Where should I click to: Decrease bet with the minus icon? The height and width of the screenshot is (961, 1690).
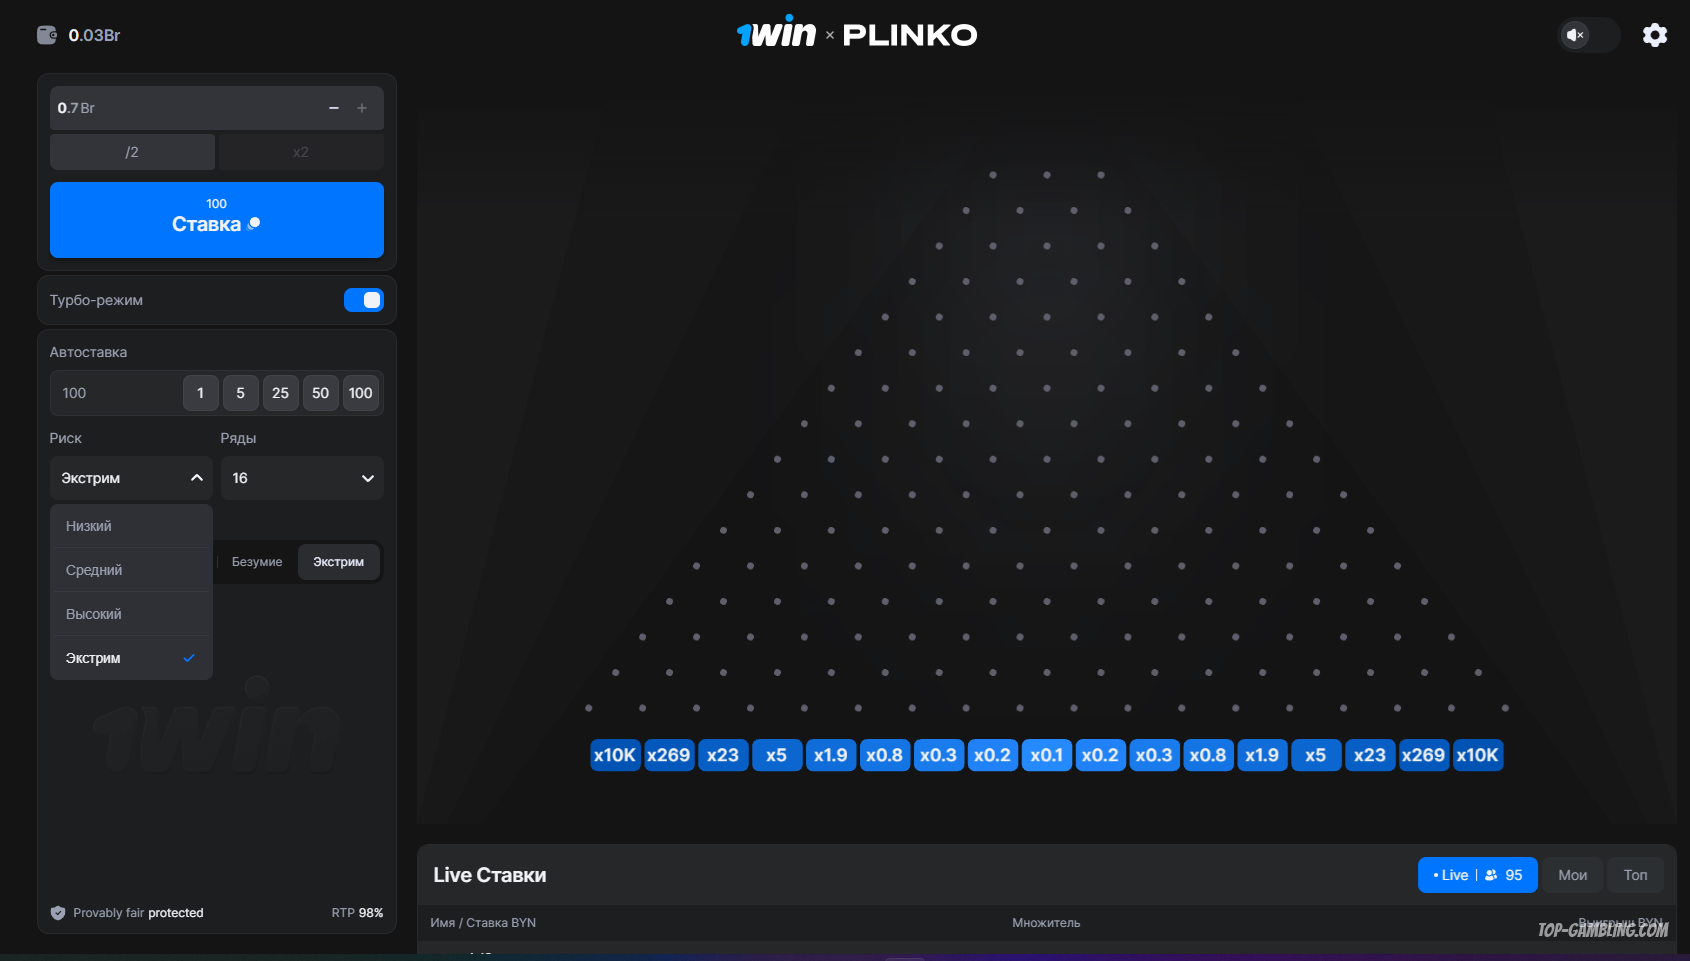[334, 108]
